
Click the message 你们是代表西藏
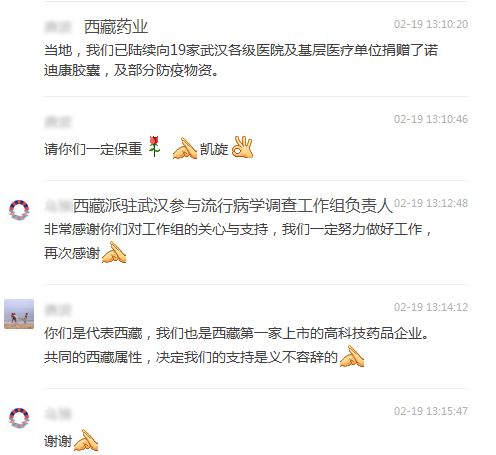pyautogui.click(x=237, y=345)
